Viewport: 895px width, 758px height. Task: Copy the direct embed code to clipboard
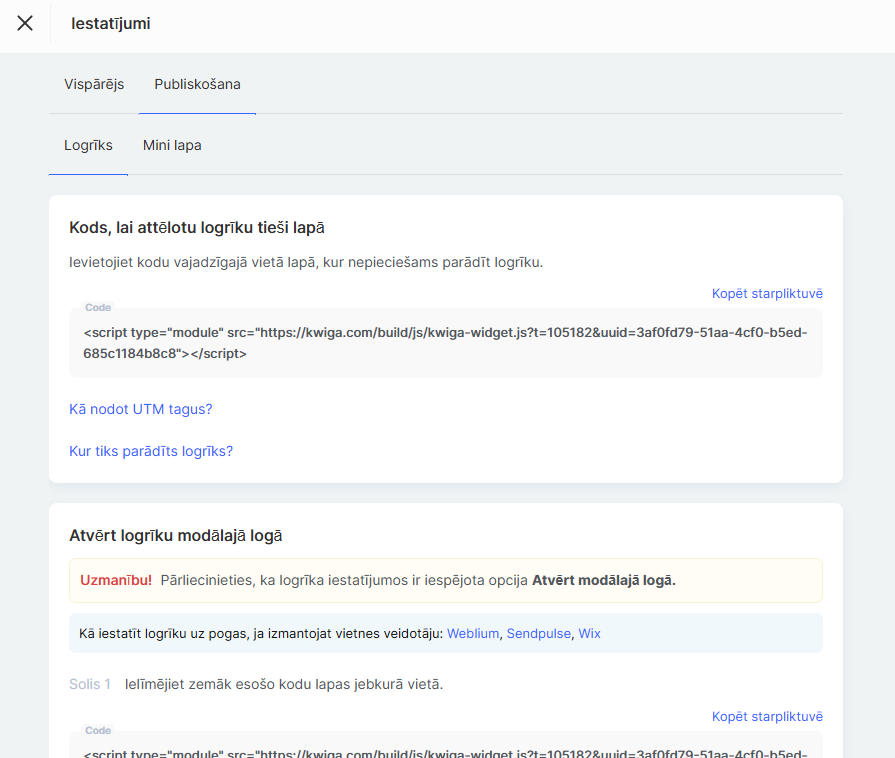(766, 293)
